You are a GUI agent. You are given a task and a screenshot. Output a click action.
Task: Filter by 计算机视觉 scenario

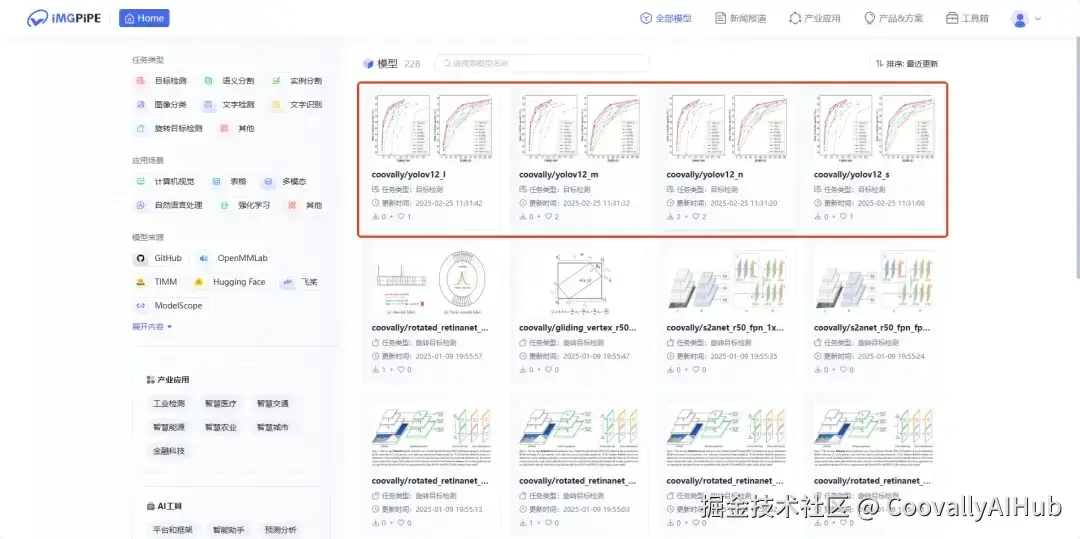click(x=165, y=182)
